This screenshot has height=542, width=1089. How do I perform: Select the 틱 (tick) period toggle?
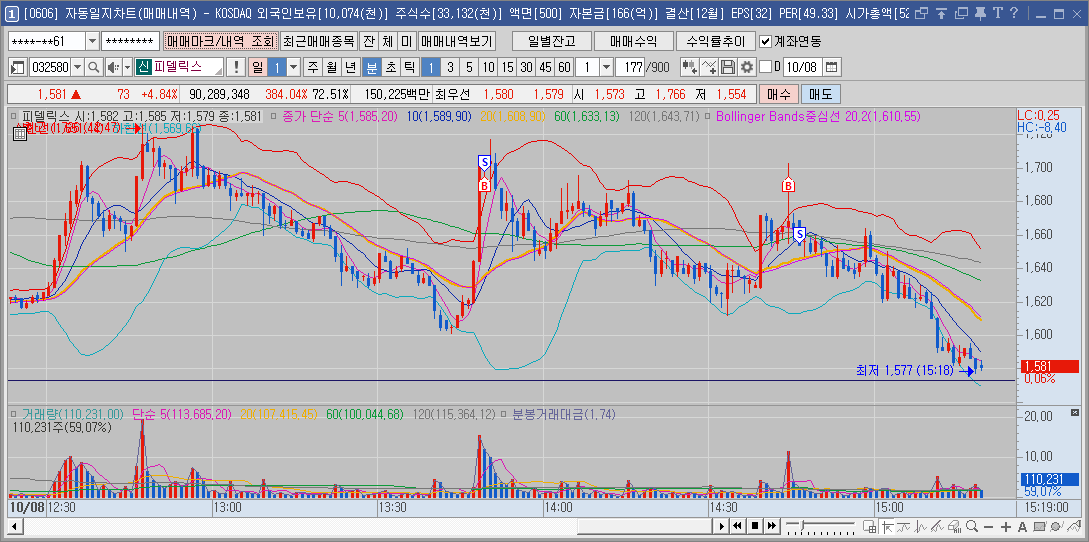[x=410, y=67]
